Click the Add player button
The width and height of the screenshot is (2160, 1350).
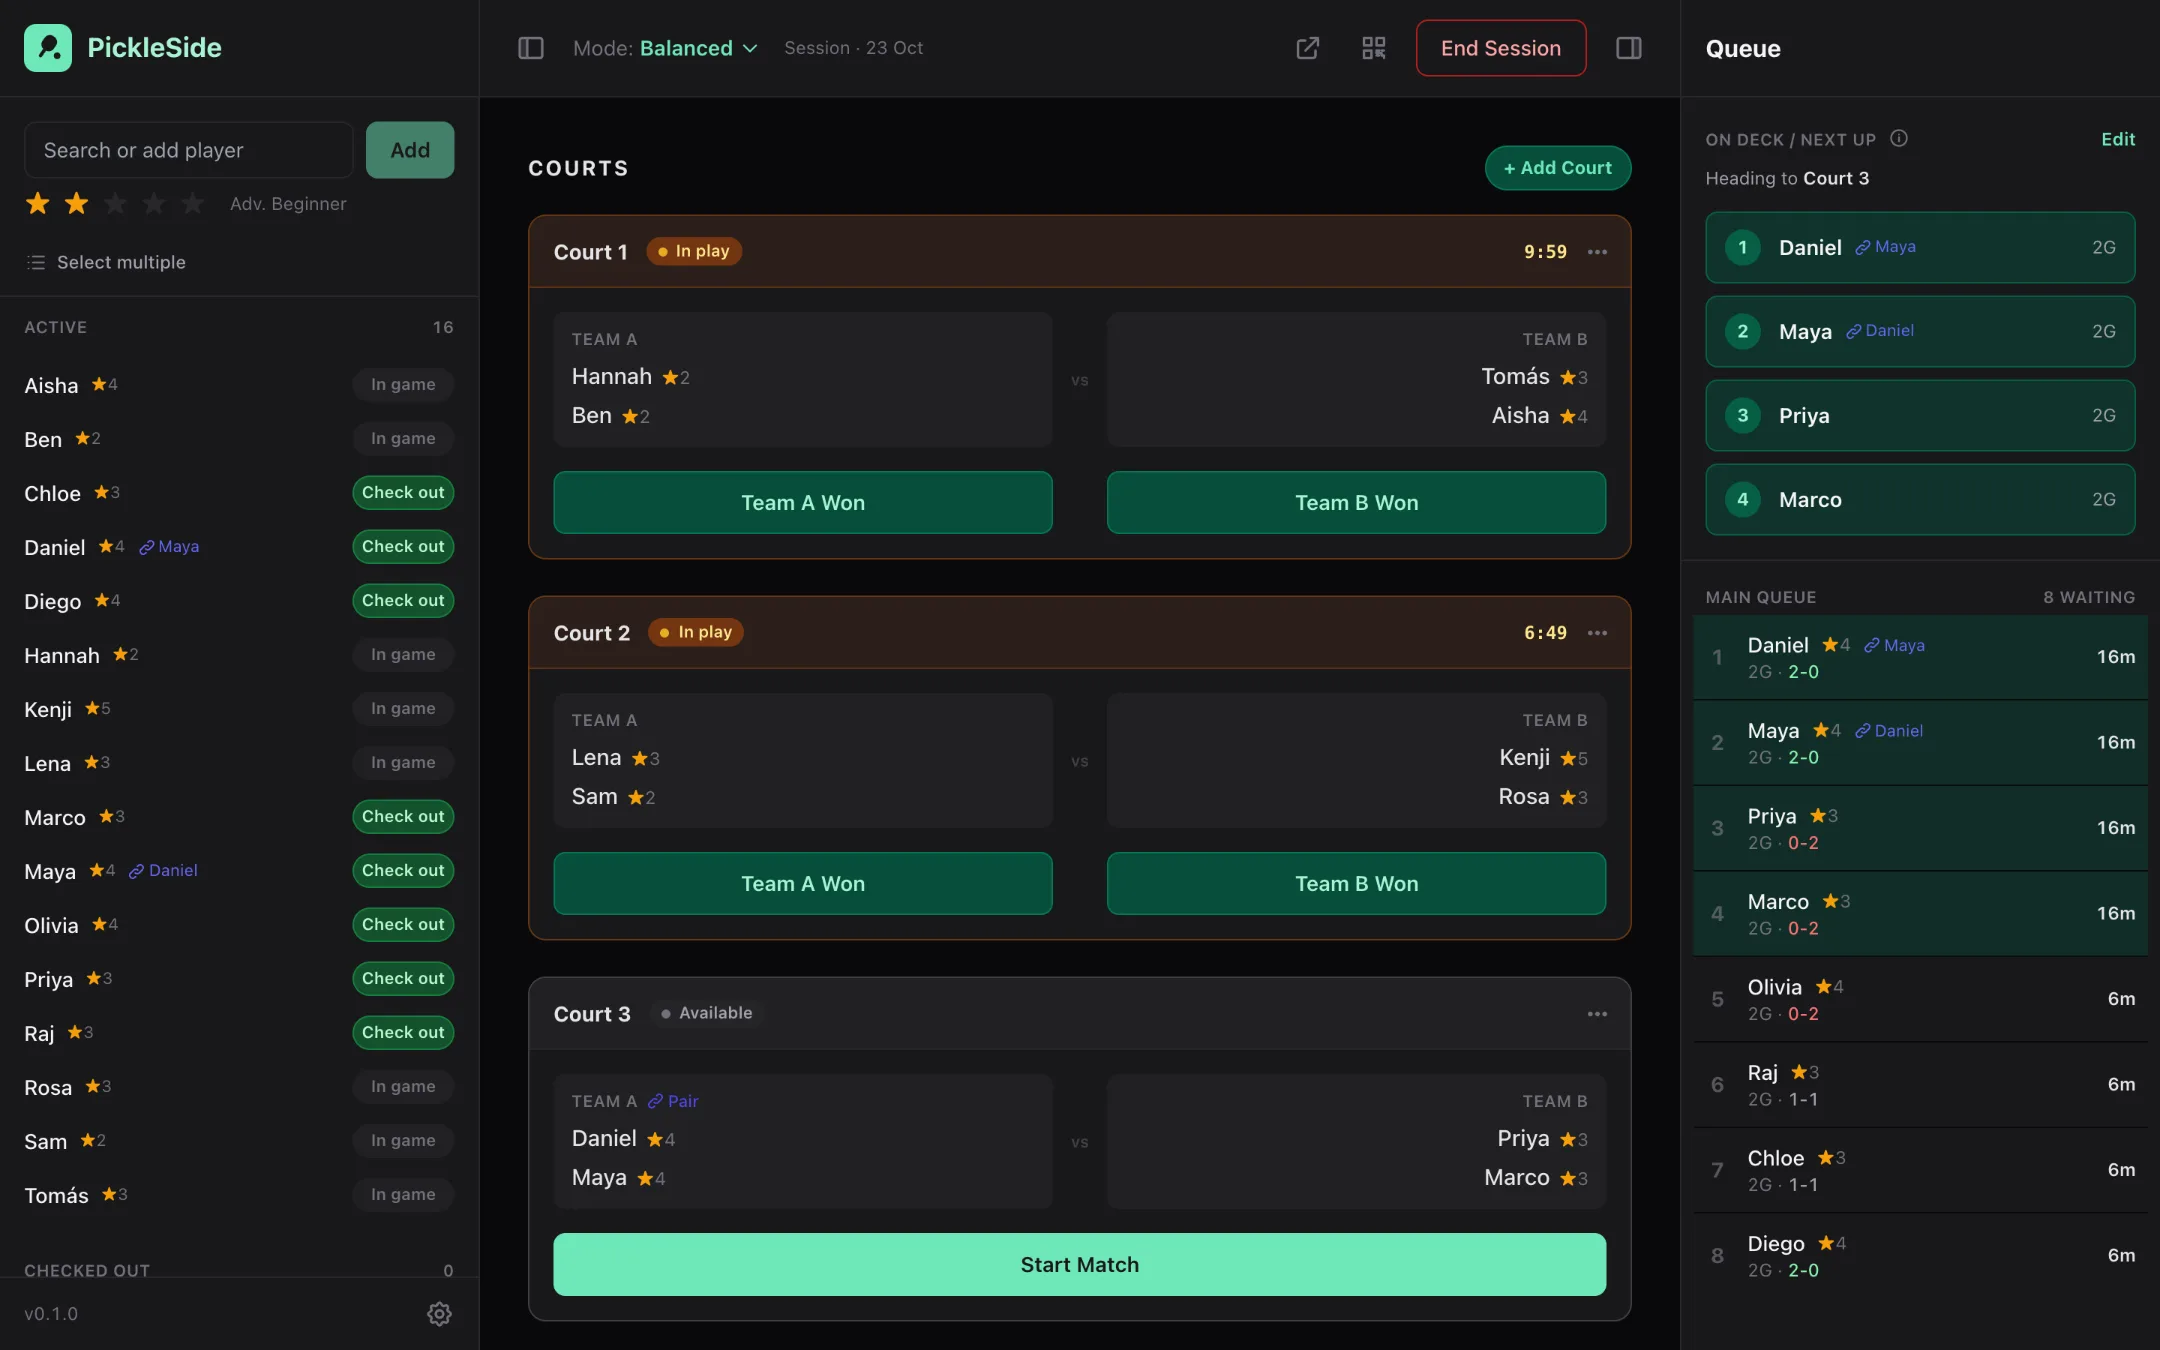[410, 150]
